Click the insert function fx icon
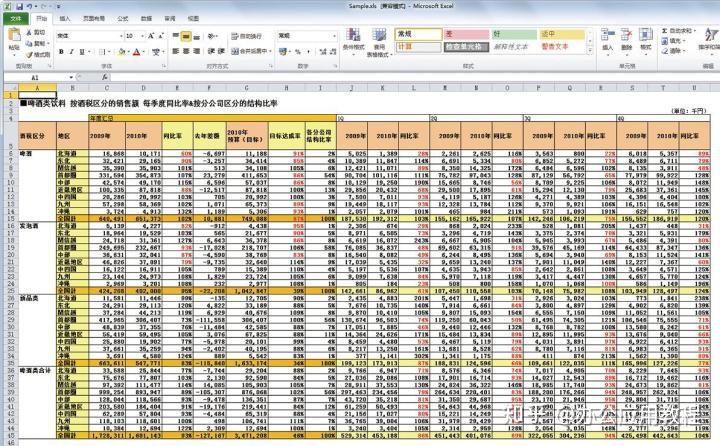 pos(105,77)
